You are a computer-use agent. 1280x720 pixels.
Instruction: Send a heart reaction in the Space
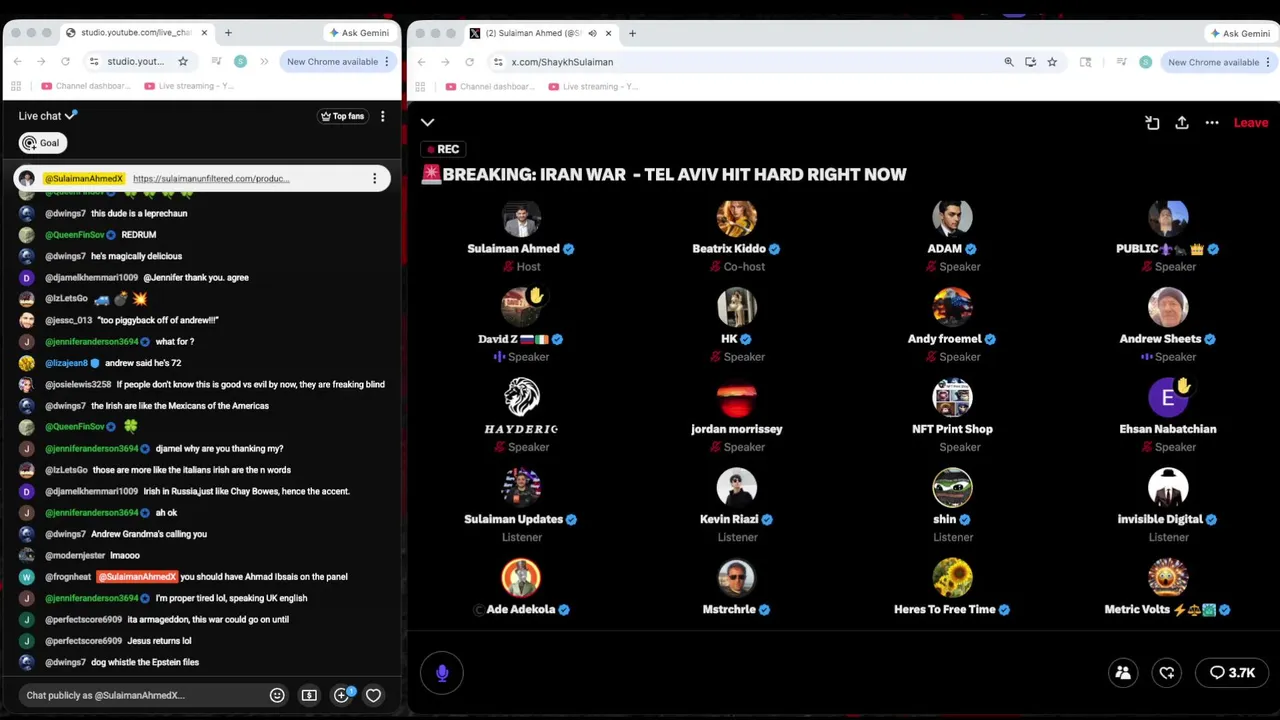[1166, 673]
